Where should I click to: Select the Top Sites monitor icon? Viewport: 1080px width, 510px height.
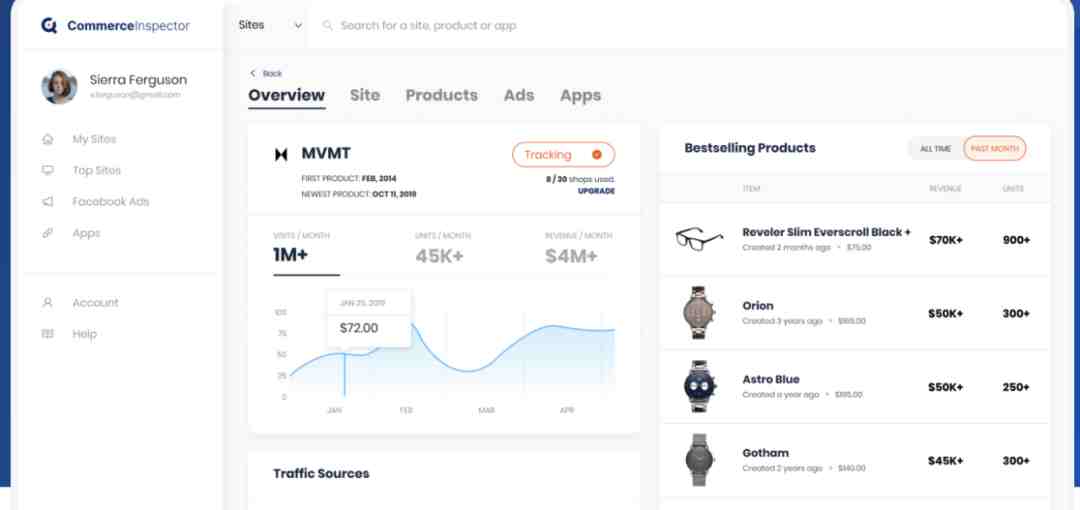48,170
